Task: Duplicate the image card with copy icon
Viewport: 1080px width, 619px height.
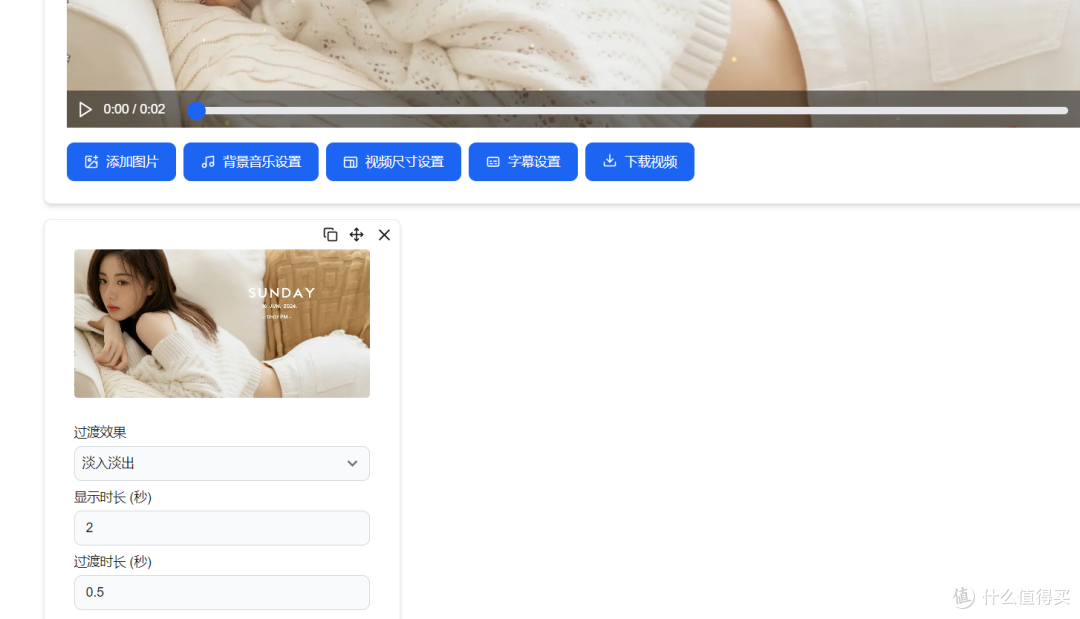Action: pos(330,235)
